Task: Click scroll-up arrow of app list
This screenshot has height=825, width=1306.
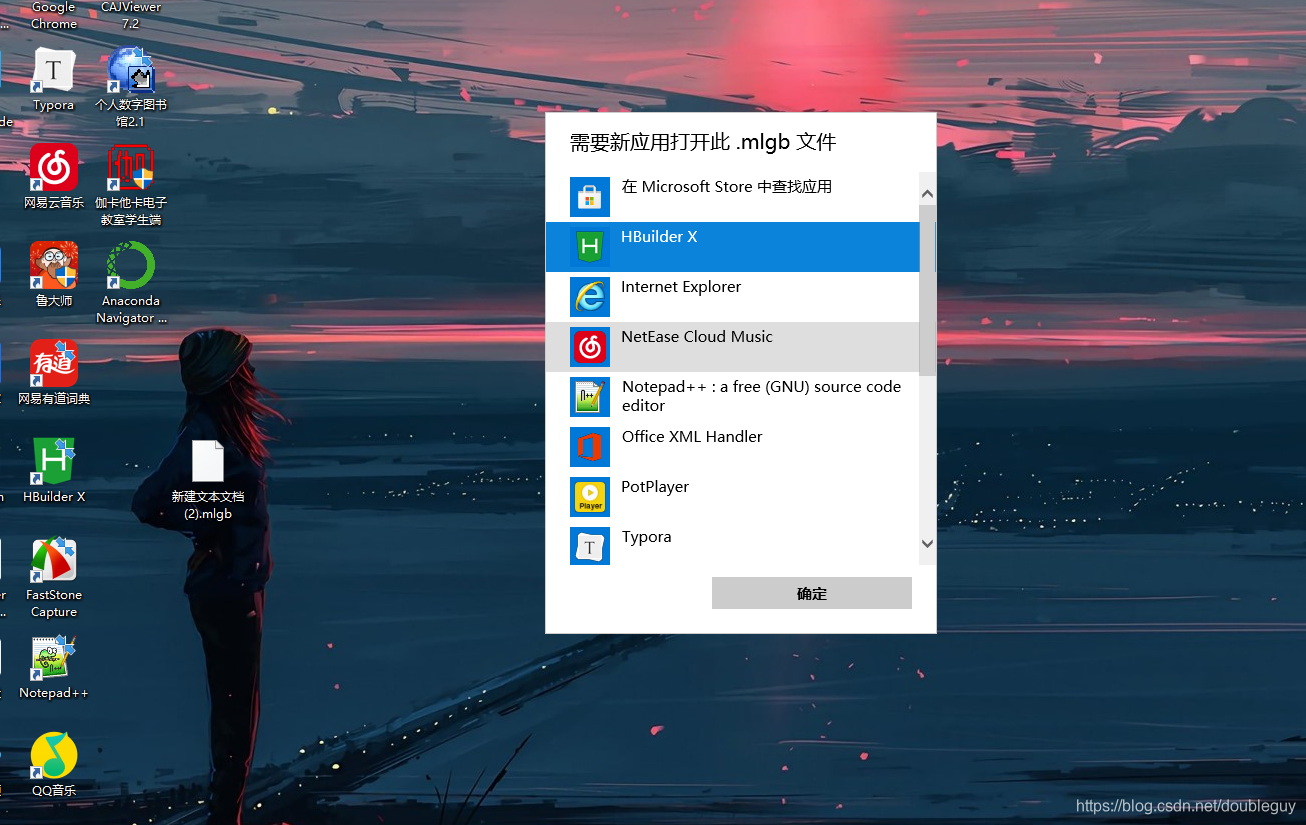Action: click(x=927, y=194)
